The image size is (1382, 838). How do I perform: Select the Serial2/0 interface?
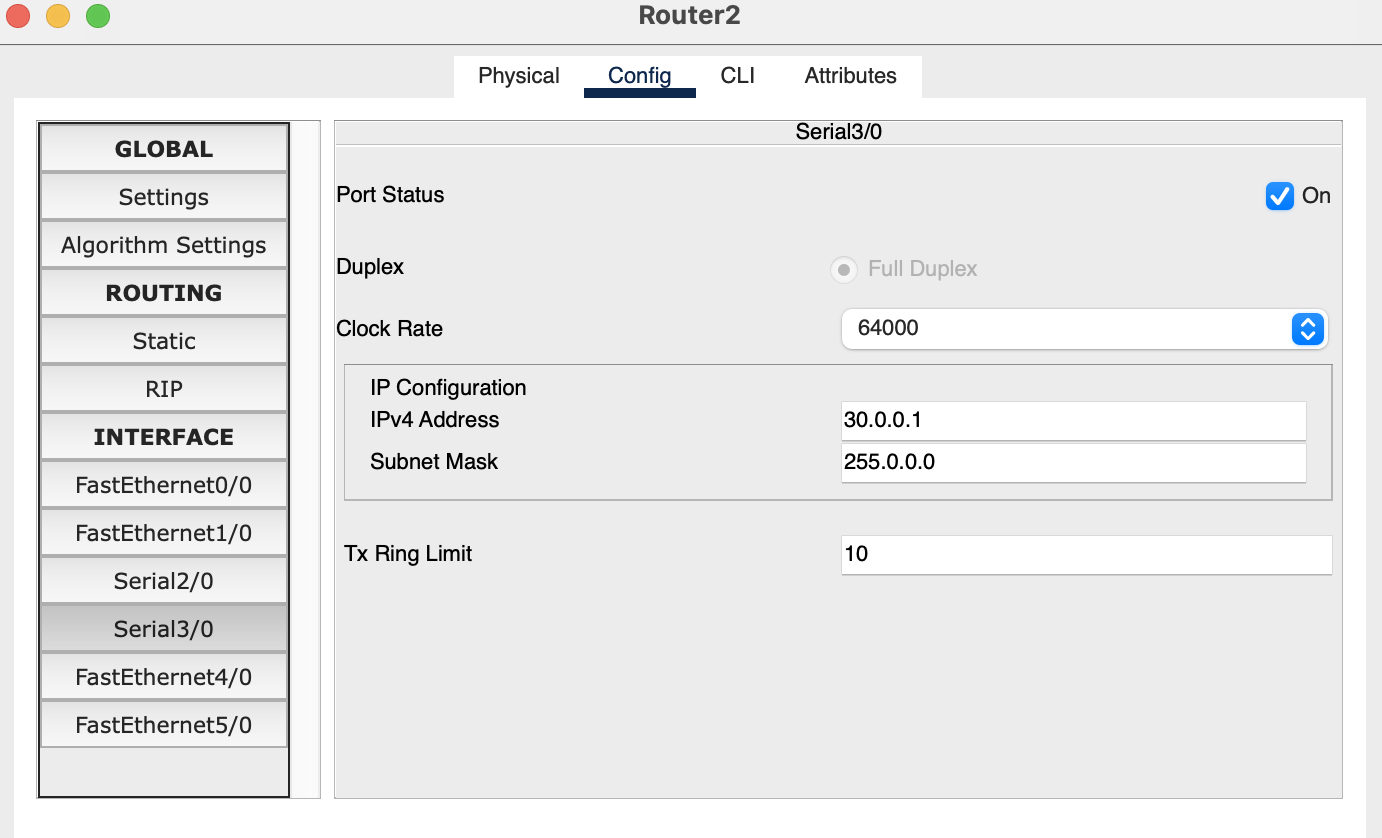pyautogui.click(x=164, y=581)
